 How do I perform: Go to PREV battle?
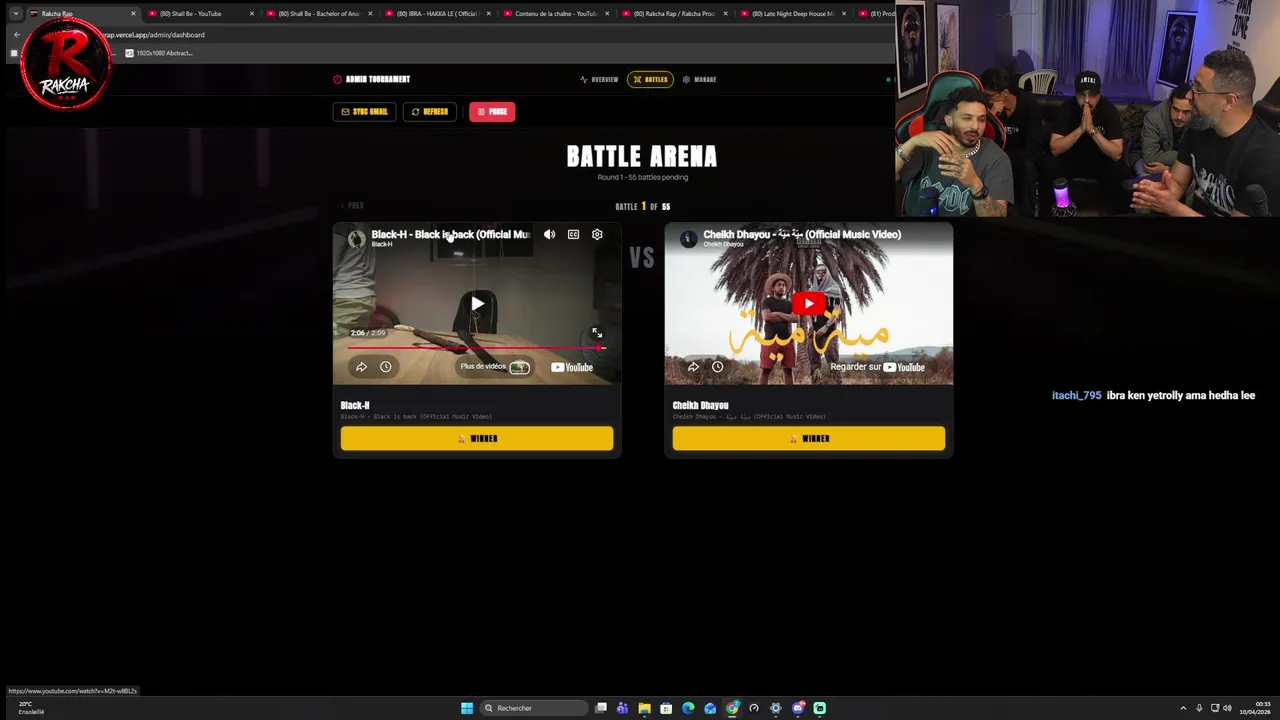(x=352, y=206)
